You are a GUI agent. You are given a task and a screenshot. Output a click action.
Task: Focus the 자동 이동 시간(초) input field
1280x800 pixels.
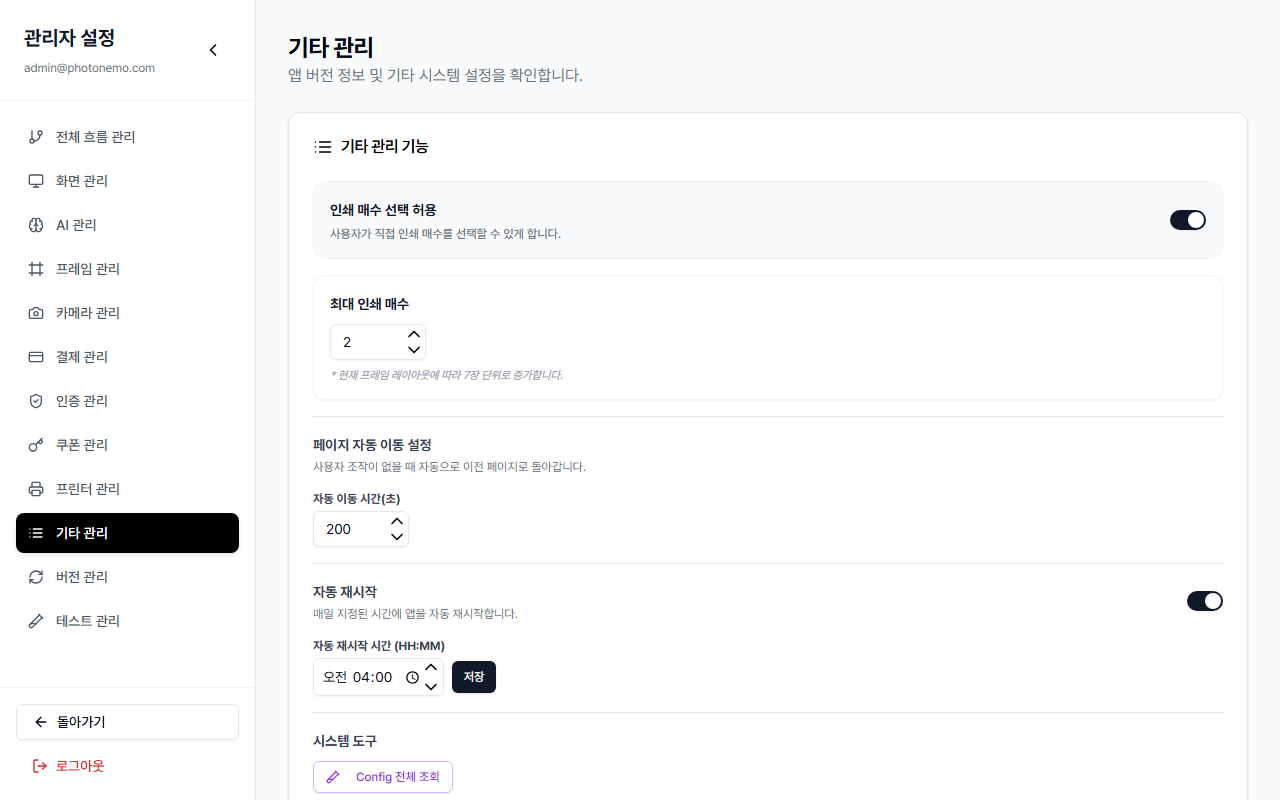click(349, 529)
